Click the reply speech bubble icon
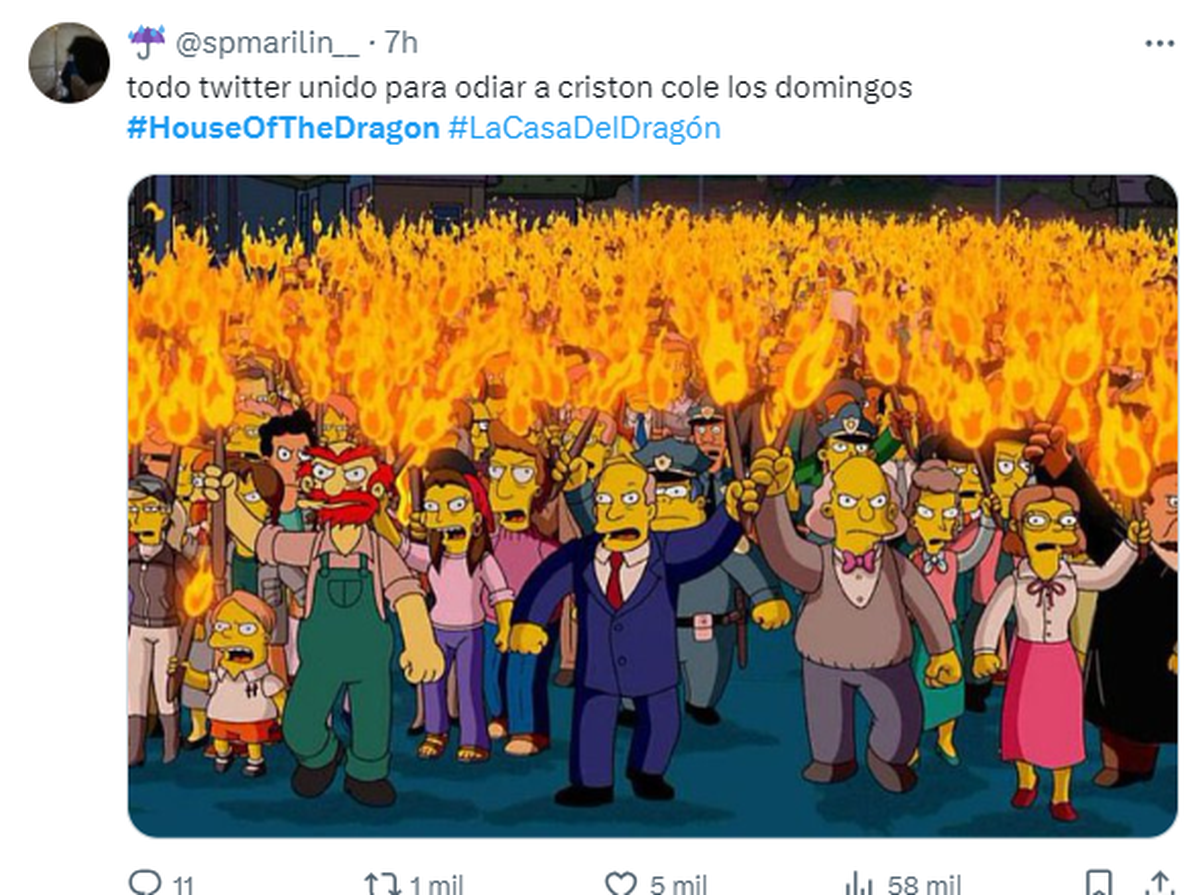Screen dimensions: 1200x895 pos(145,883)
